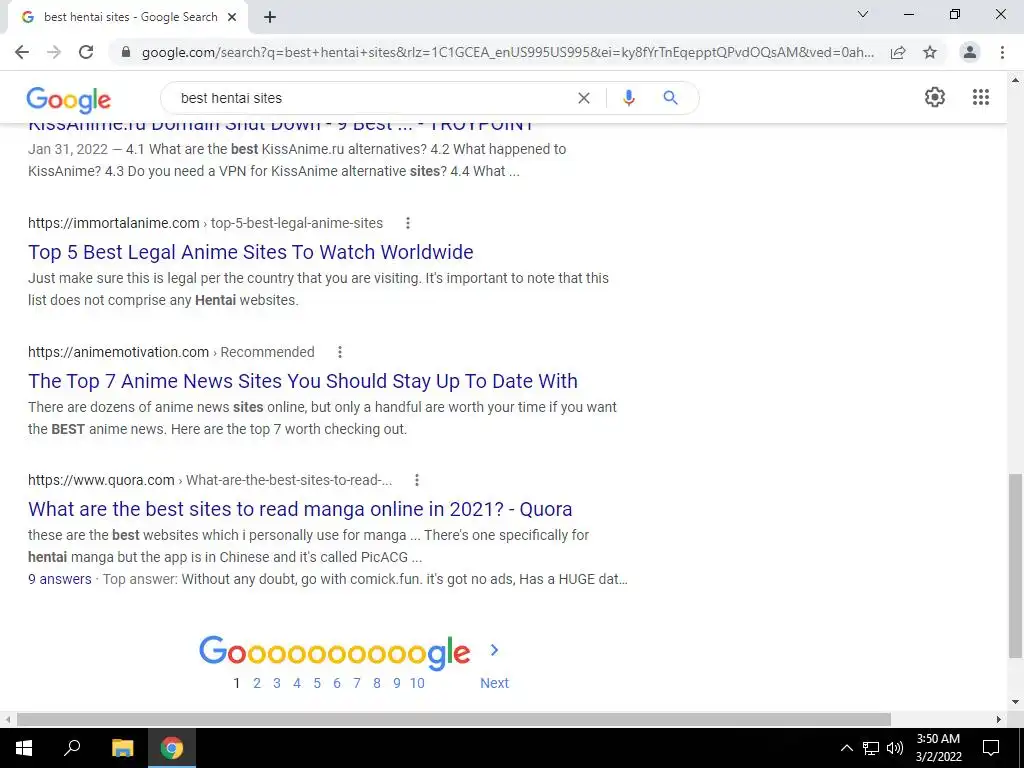This screenshot has width=1024, height=768.
Task: Go to results page 5
Action: point(317,683)
